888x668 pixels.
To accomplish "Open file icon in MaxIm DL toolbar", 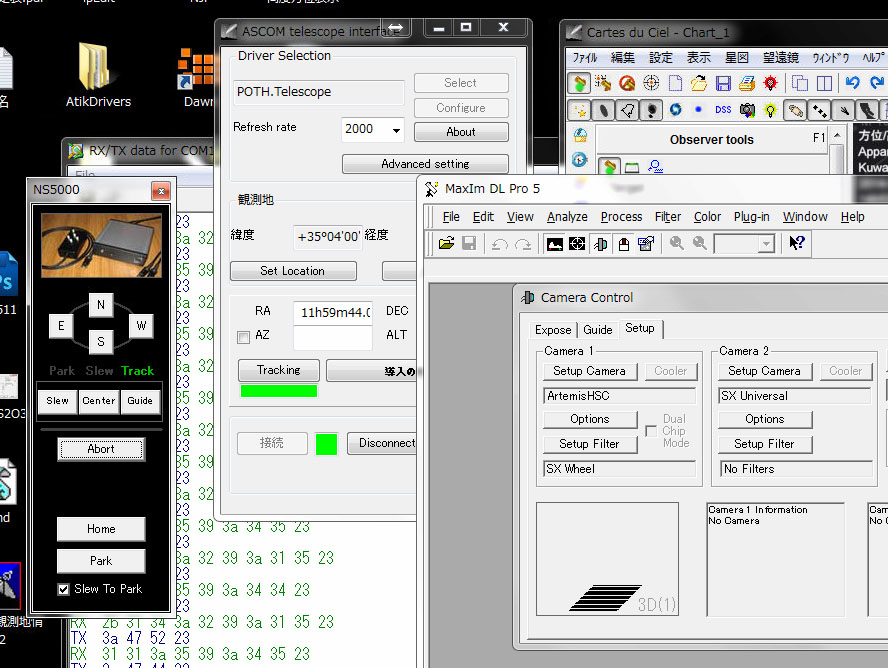I will point(446,243).
